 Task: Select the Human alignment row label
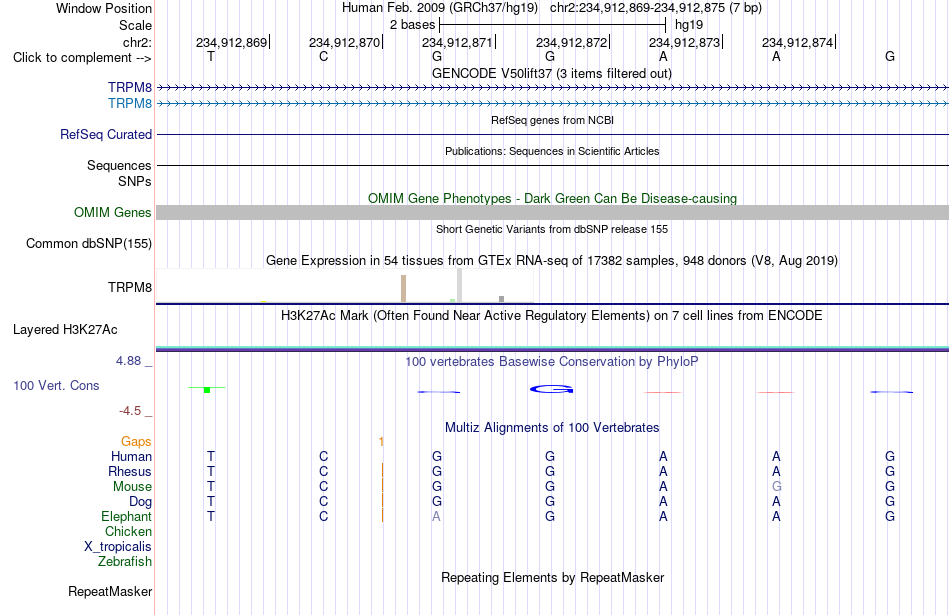(131, 456)
